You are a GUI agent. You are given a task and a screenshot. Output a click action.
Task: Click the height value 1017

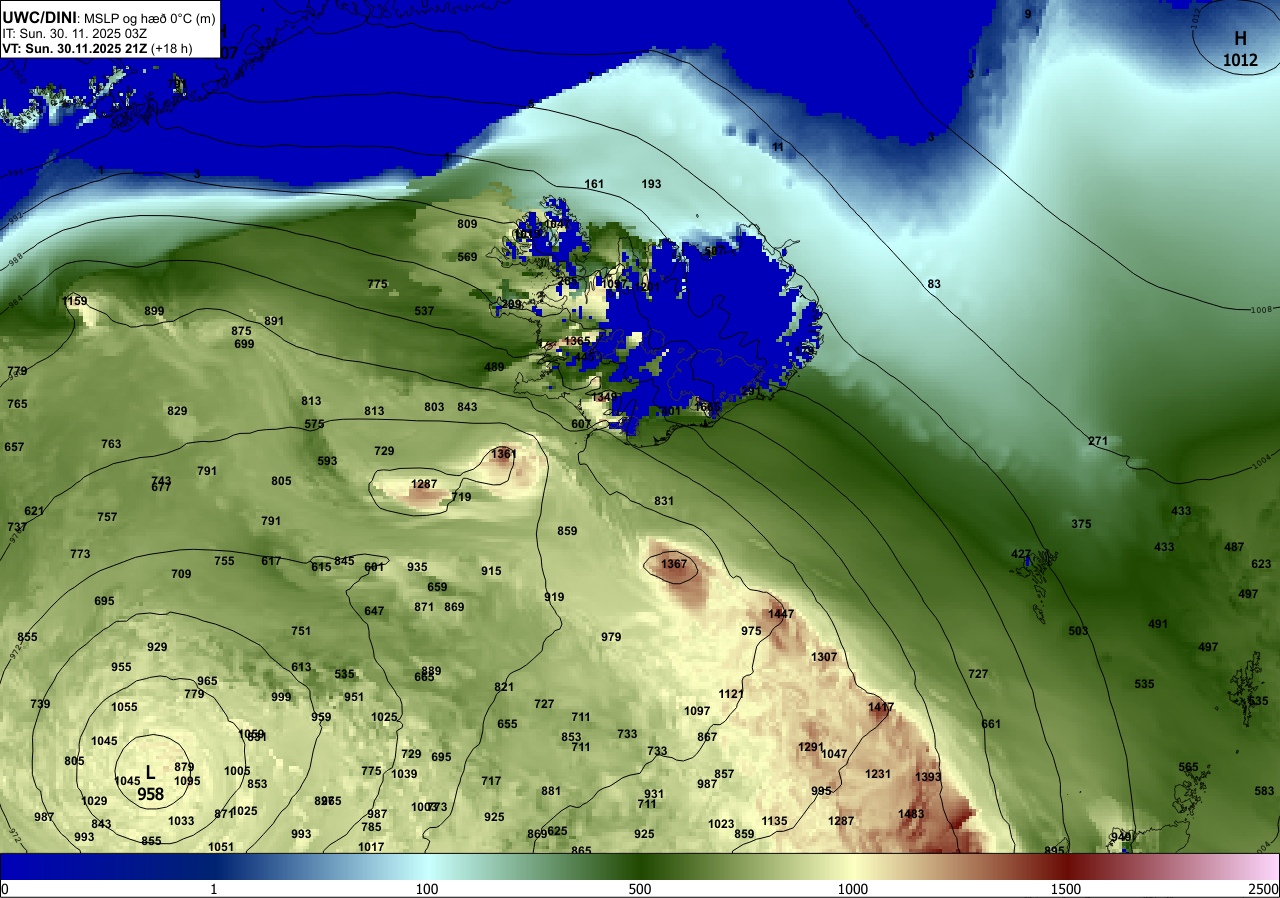371,847
